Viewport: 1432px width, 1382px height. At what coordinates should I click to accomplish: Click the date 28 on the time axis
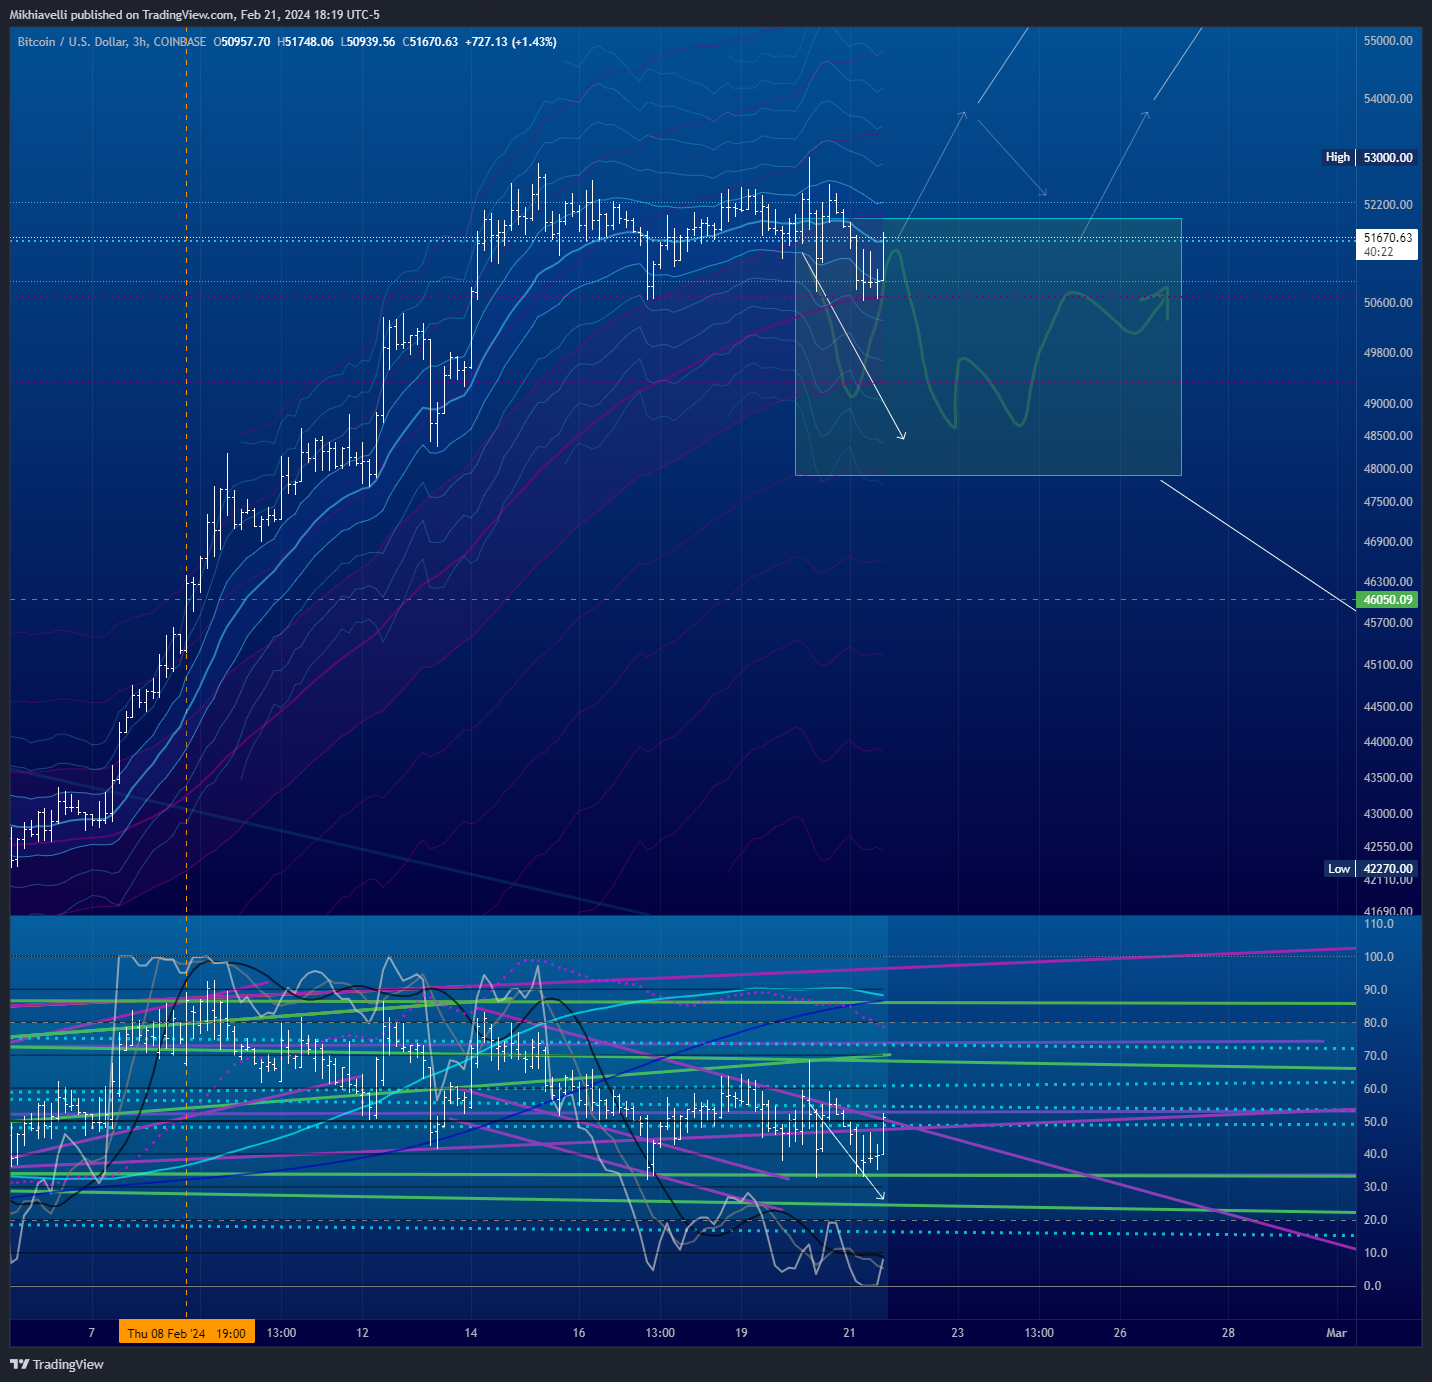click(1228, 1333)
